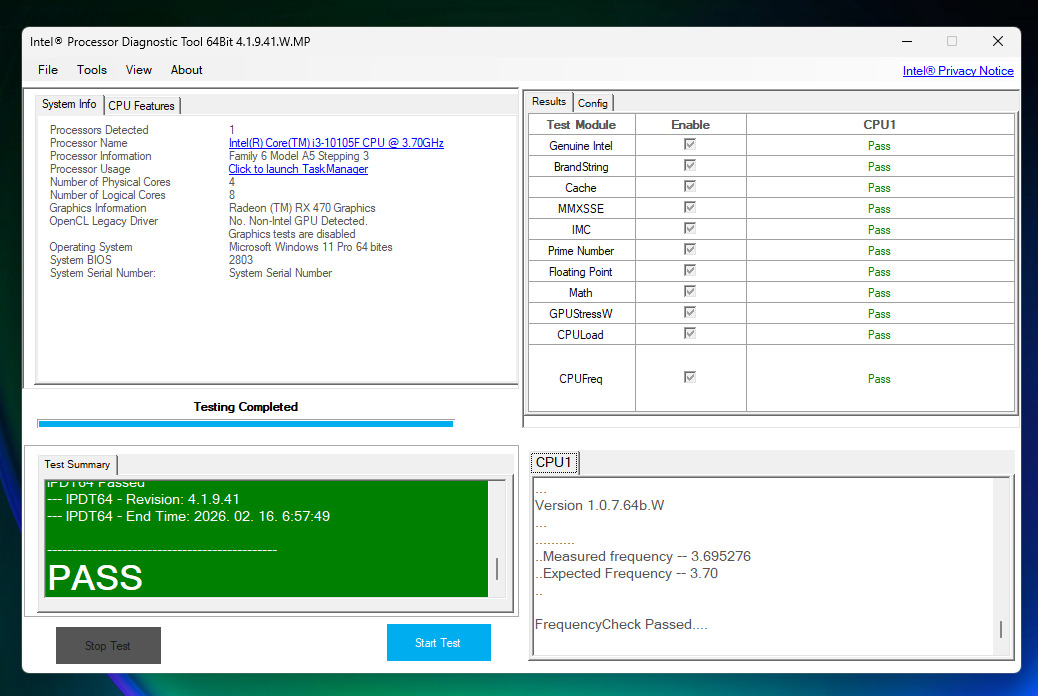Click the Stop Test button
The height and width of the screenshot is (696, 1038).
[x=109, y=645]
